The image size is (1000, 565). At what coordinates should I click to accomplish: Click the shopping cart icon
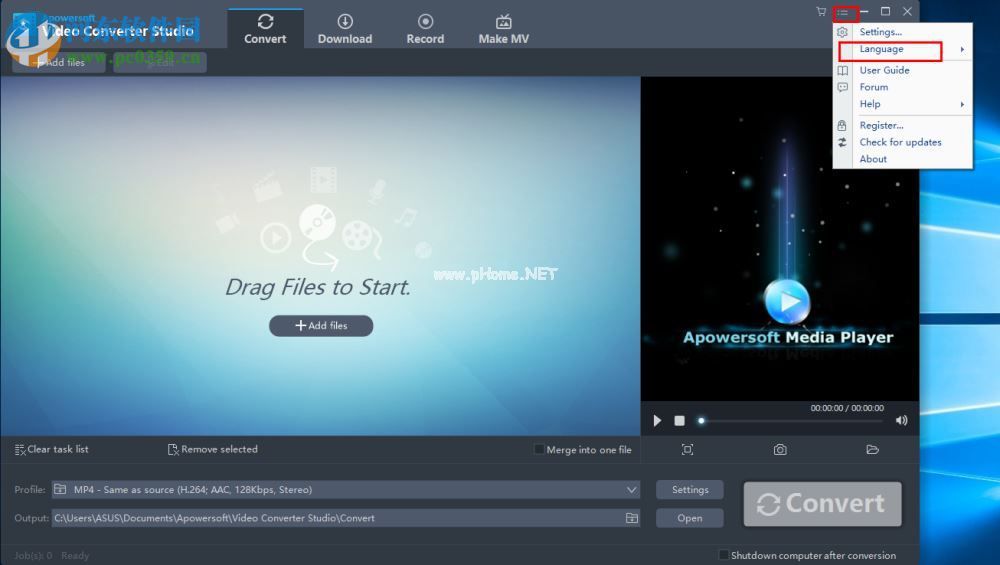tap(821, 11)
